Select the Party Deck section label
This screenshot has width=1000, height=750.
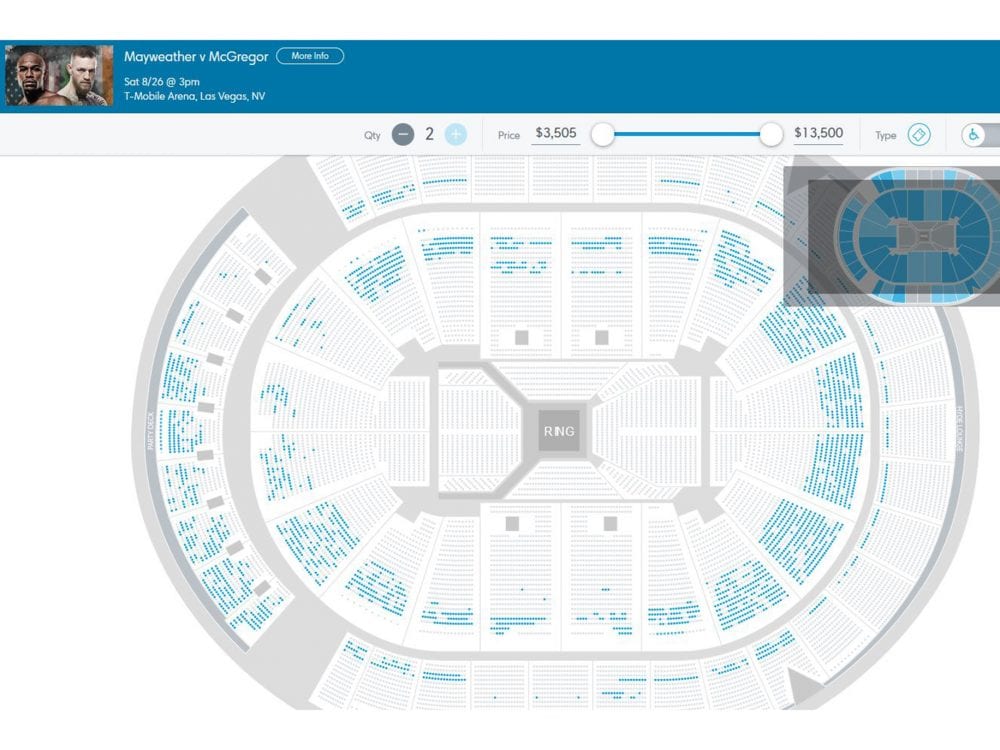coord(151,431)
